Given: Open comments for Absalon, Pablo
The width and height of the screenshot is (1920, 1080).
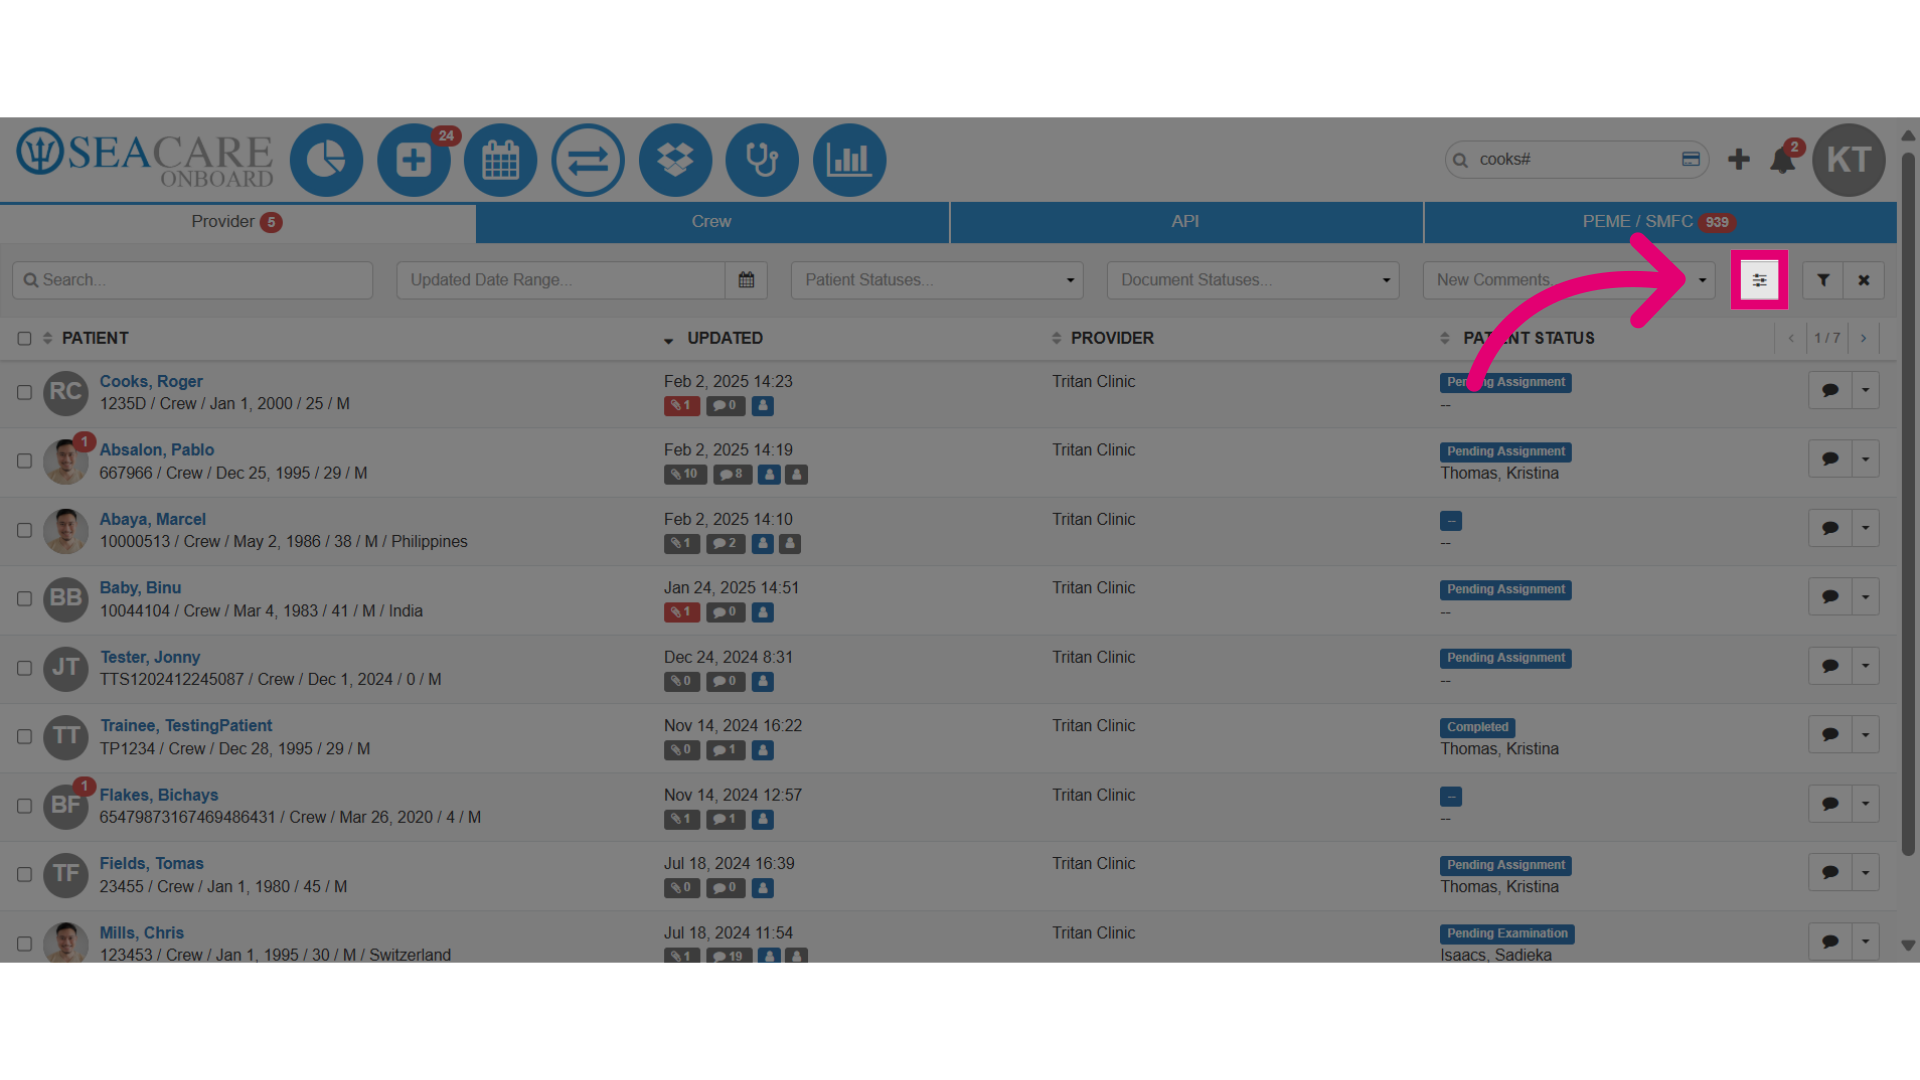Looking at the screenshot, I should (x=1830, y=459).
